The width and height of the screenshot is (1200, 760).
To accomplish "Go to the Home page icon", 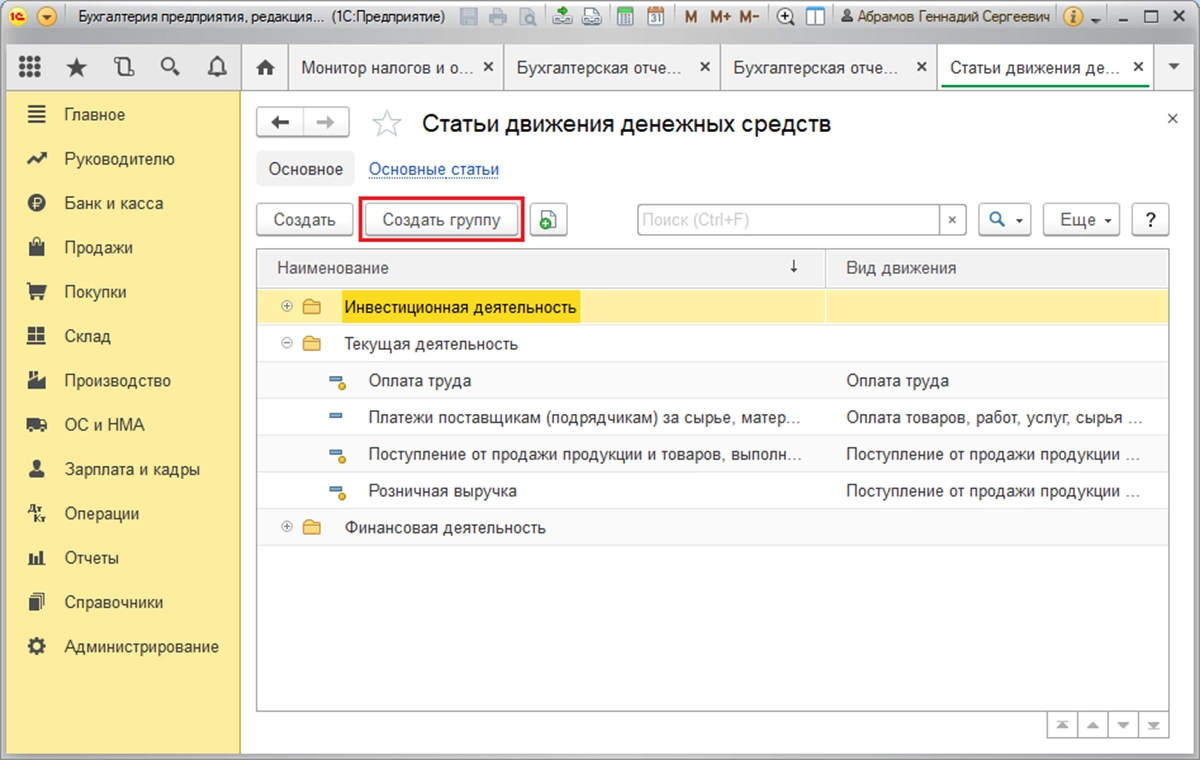I will click(x=265, y=68).
